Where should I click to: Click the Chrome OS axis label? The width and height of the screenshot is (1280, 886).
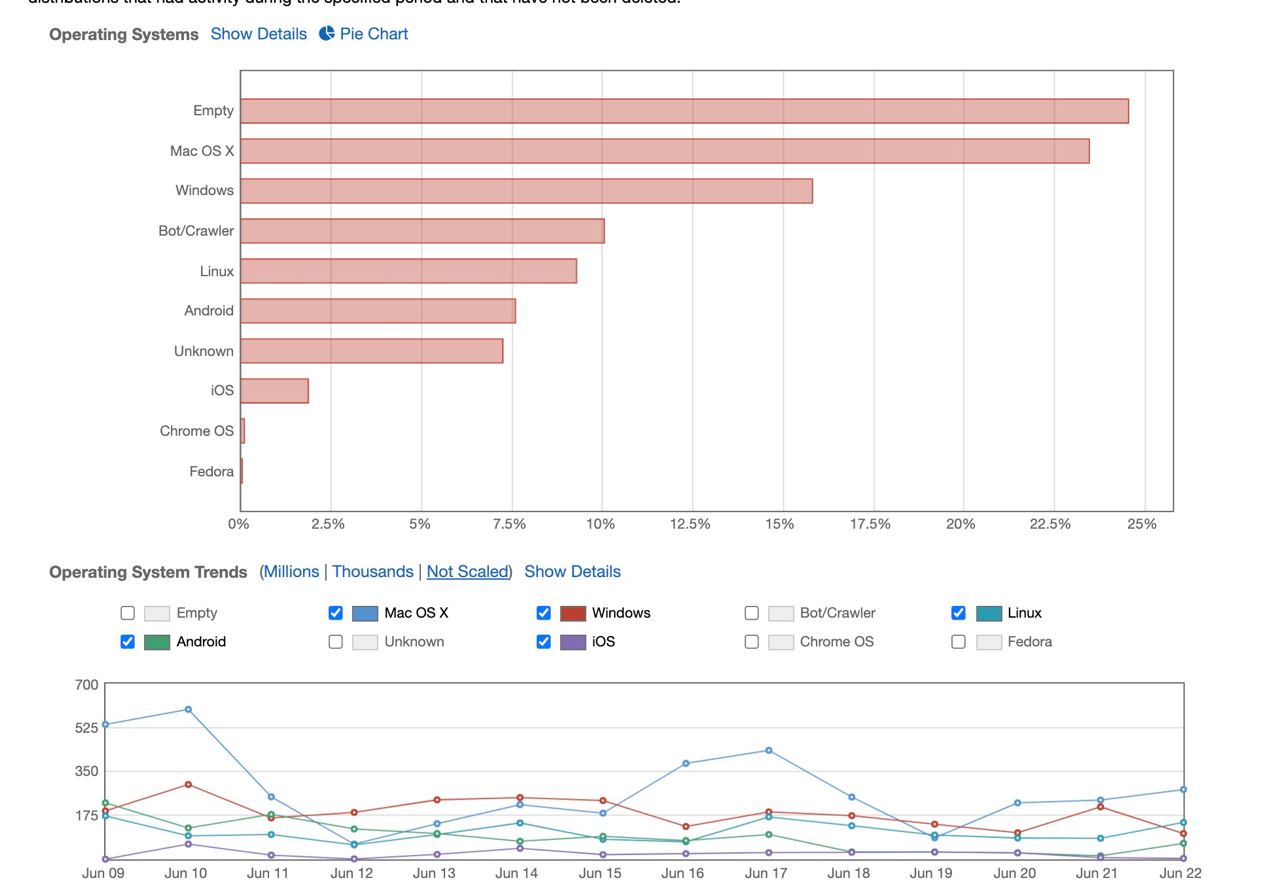coord(197,431)
